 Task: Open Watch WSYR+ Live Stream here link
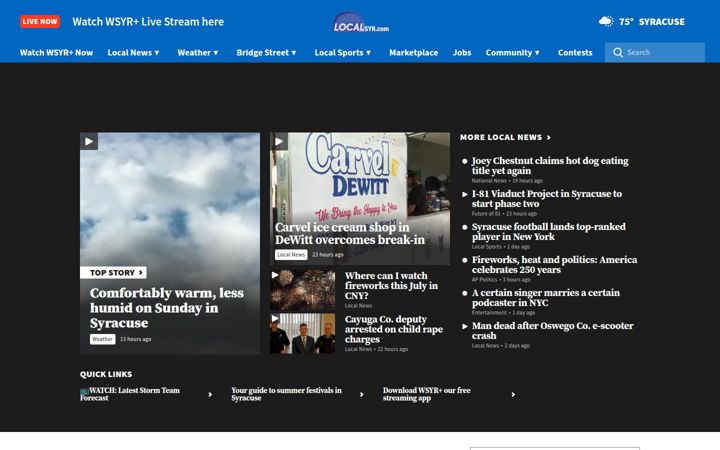pyautogui.click(x=148, y=22)
